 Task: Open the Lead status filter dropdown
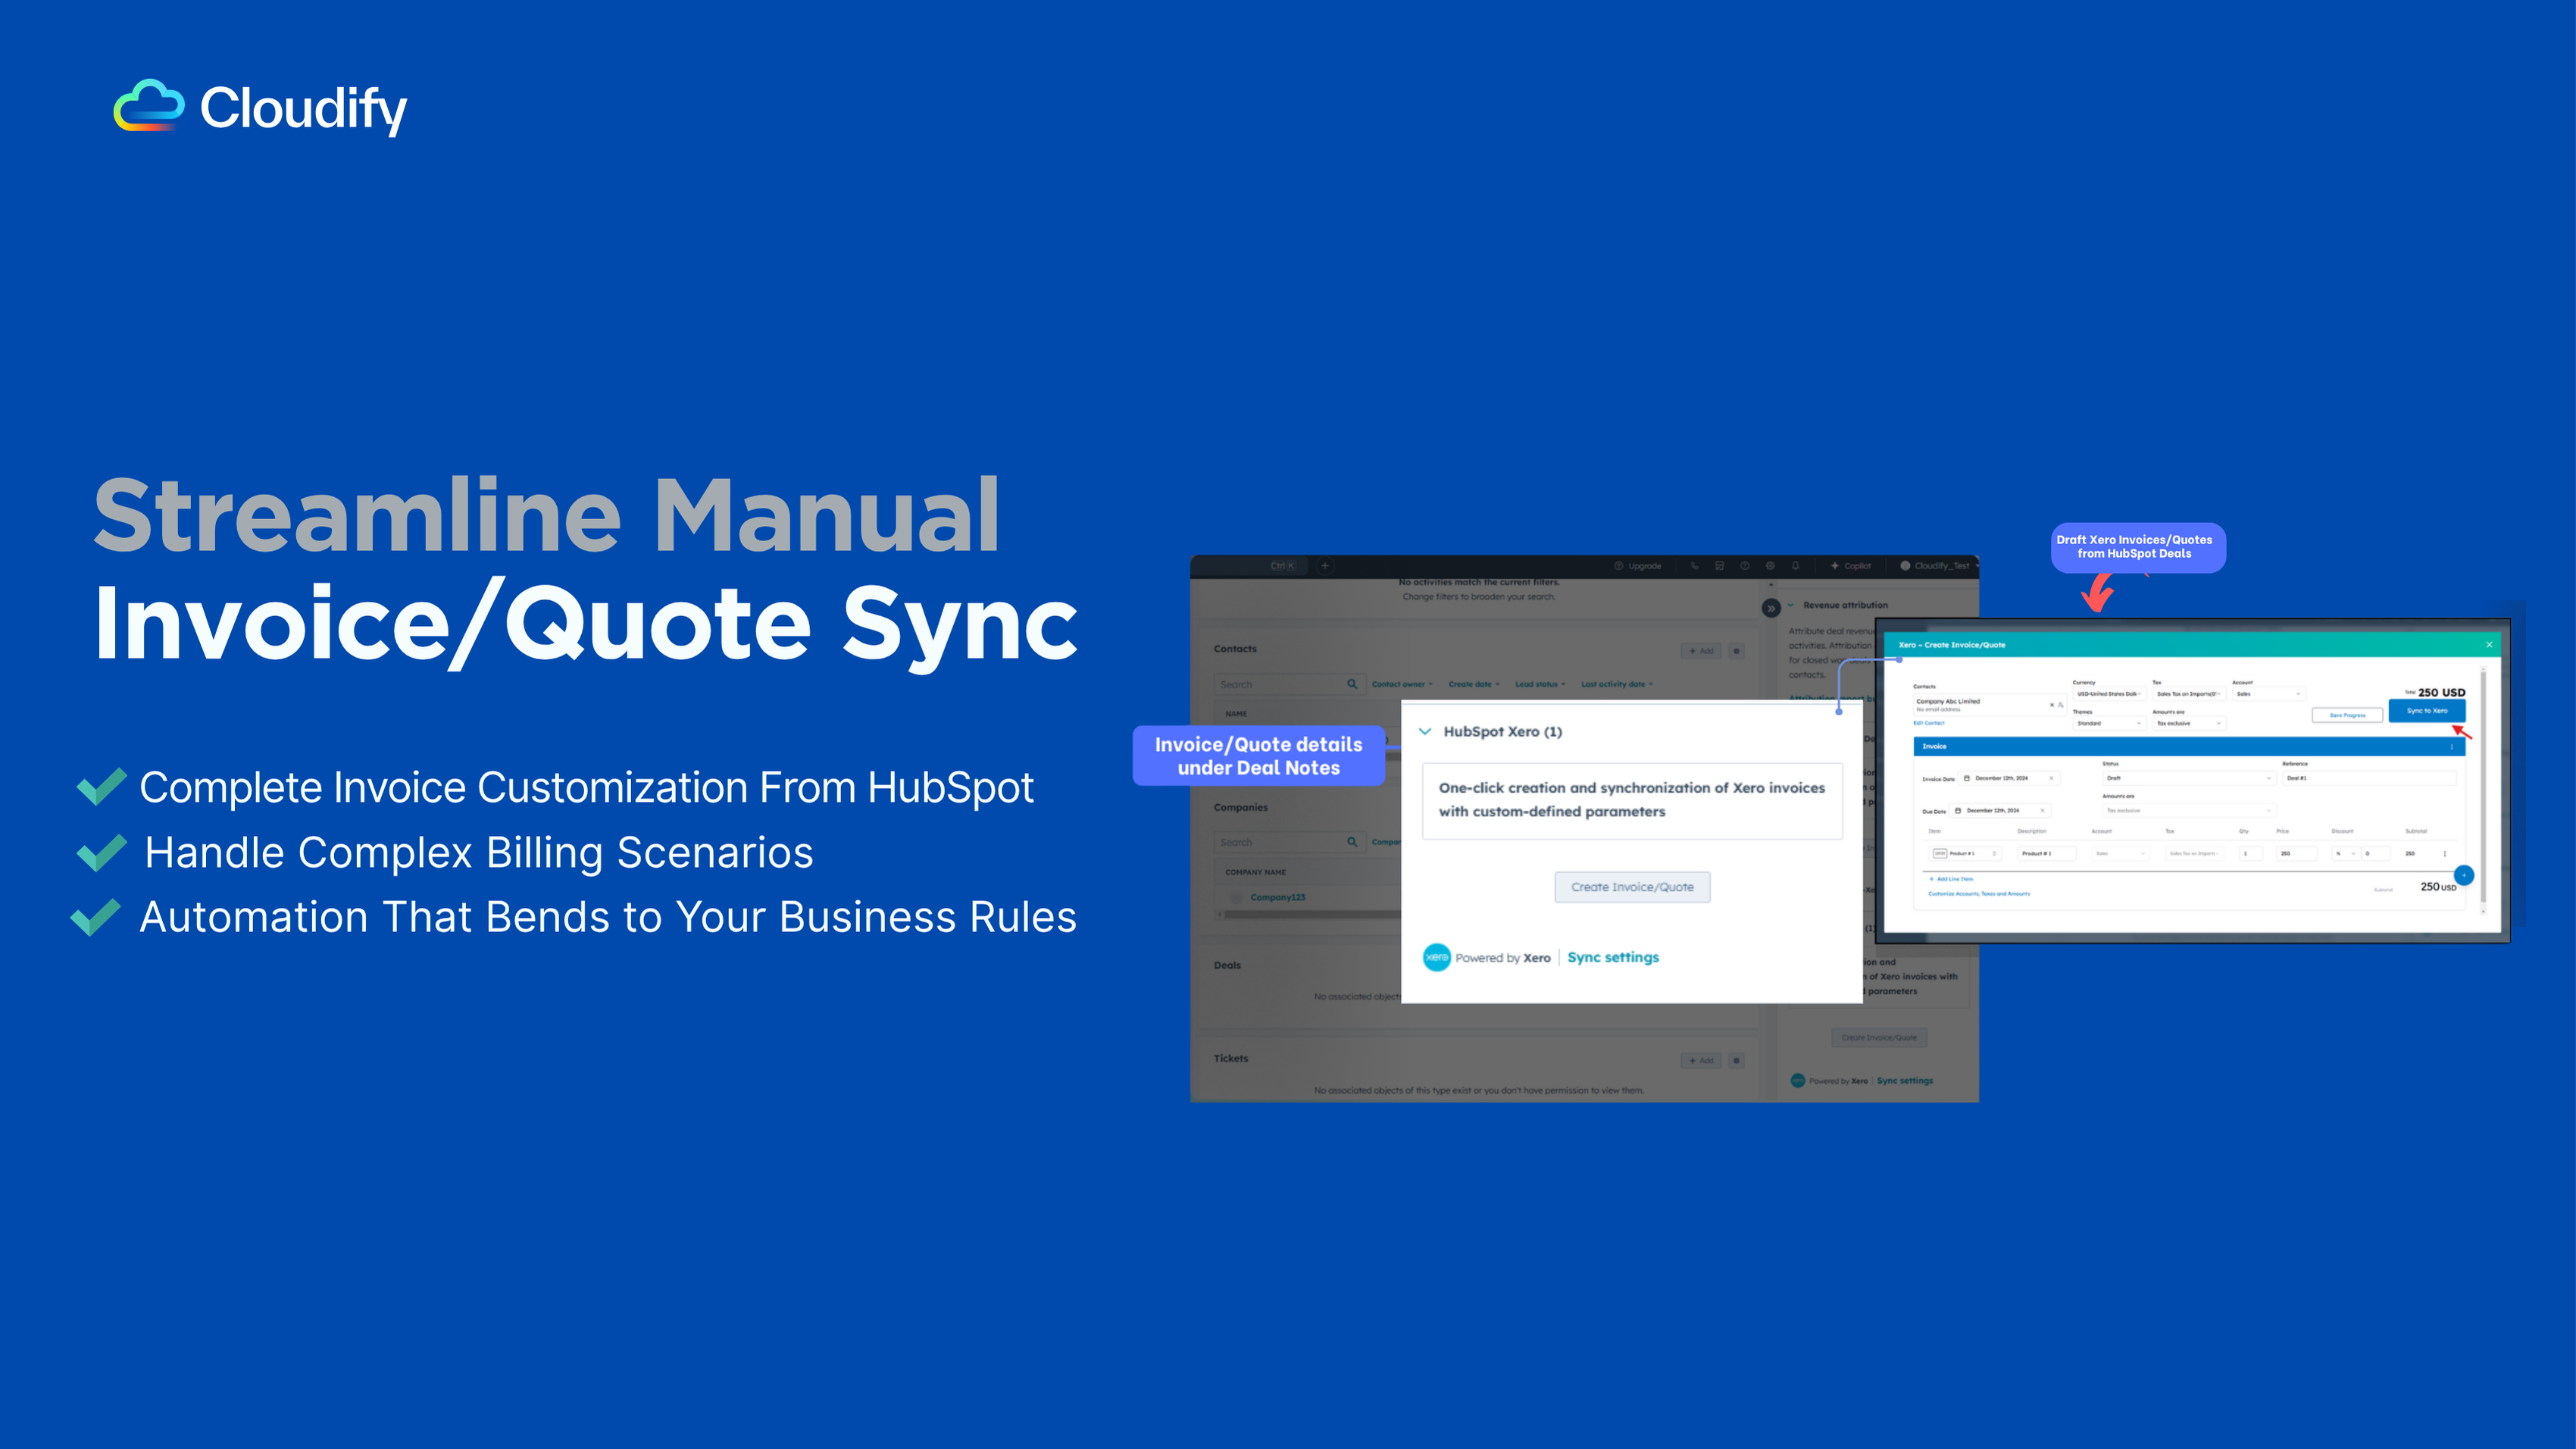click(1540, 684)
